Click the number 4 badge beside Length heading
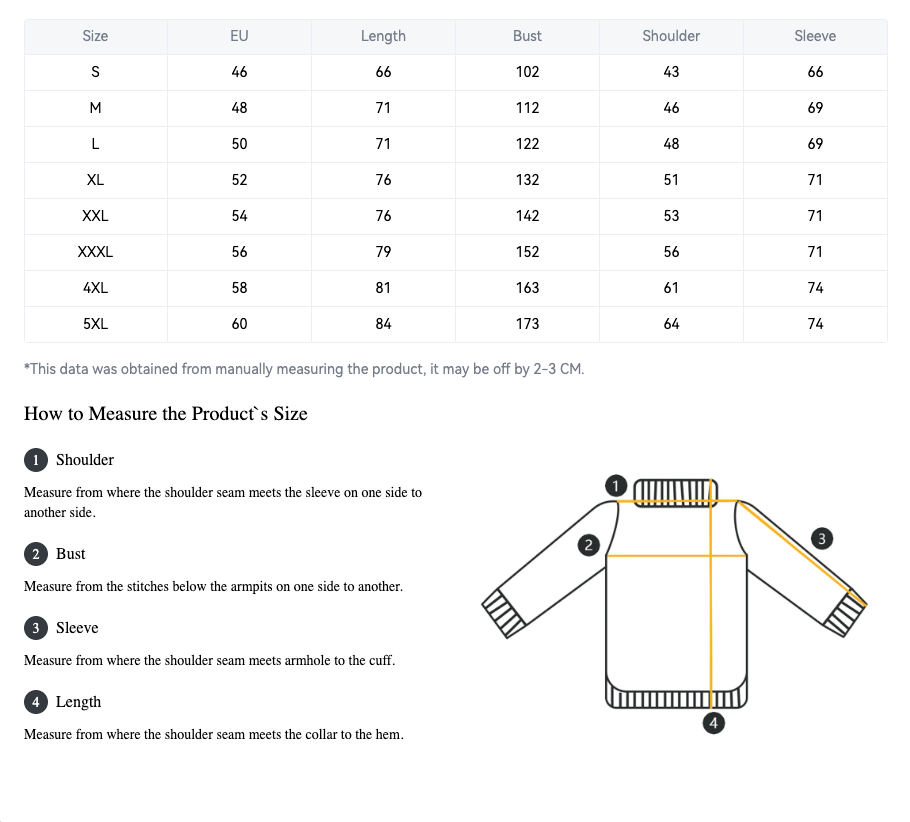910x822 pixels. (x=36, y=702)
